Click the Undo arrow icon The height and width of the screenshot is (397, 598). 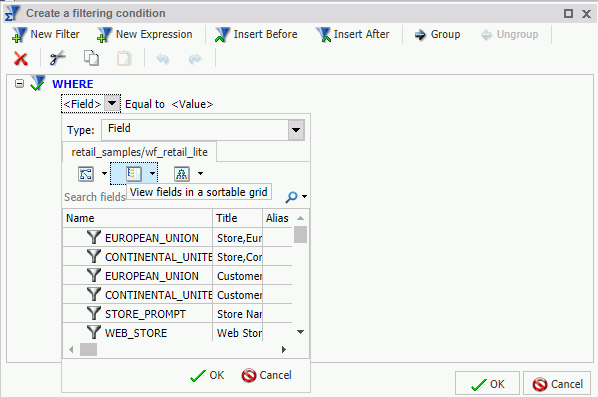163,59
